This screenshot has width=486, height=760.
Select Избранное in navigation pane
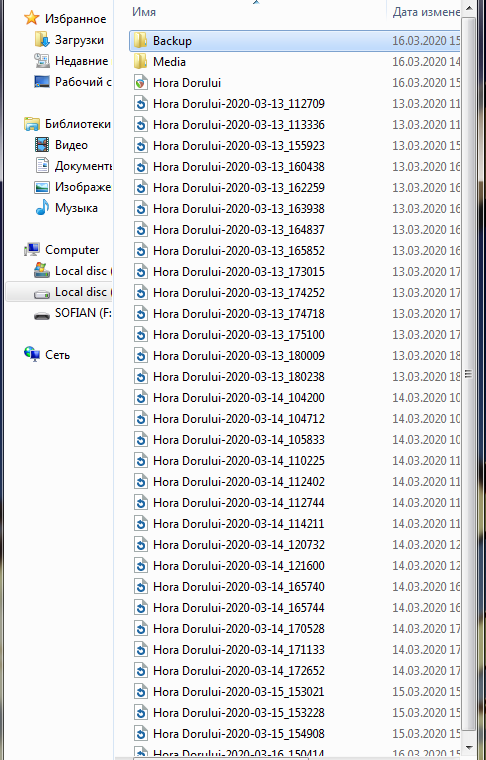pyautogui.click(x=76, y=19)
